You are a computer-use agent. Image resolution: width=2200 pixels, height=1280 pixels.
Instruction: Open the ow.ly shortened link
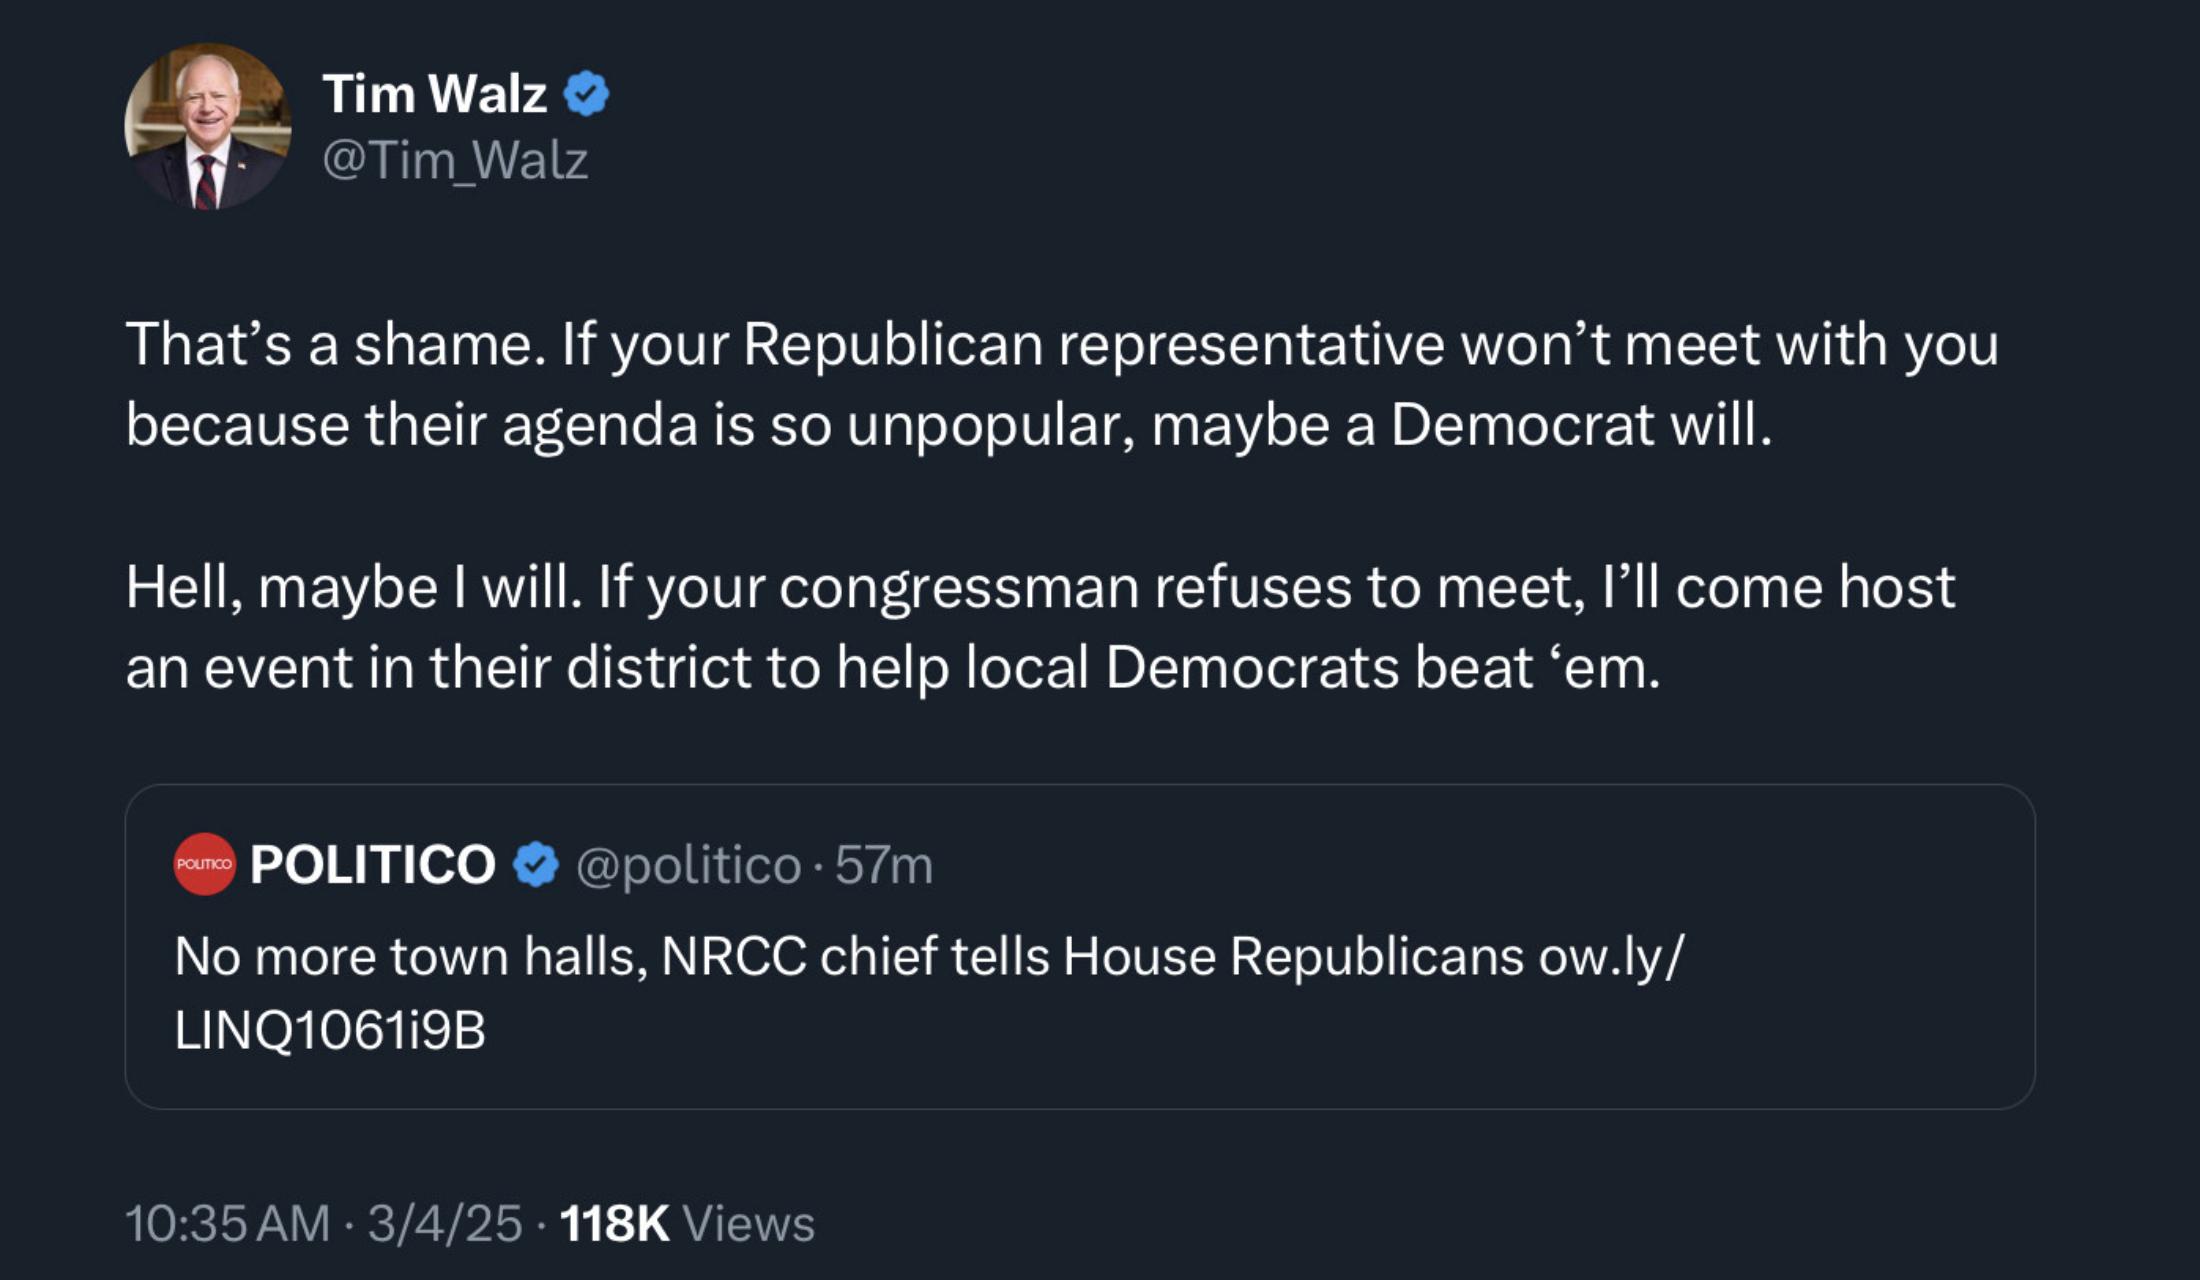click(x=1611, y=956)
